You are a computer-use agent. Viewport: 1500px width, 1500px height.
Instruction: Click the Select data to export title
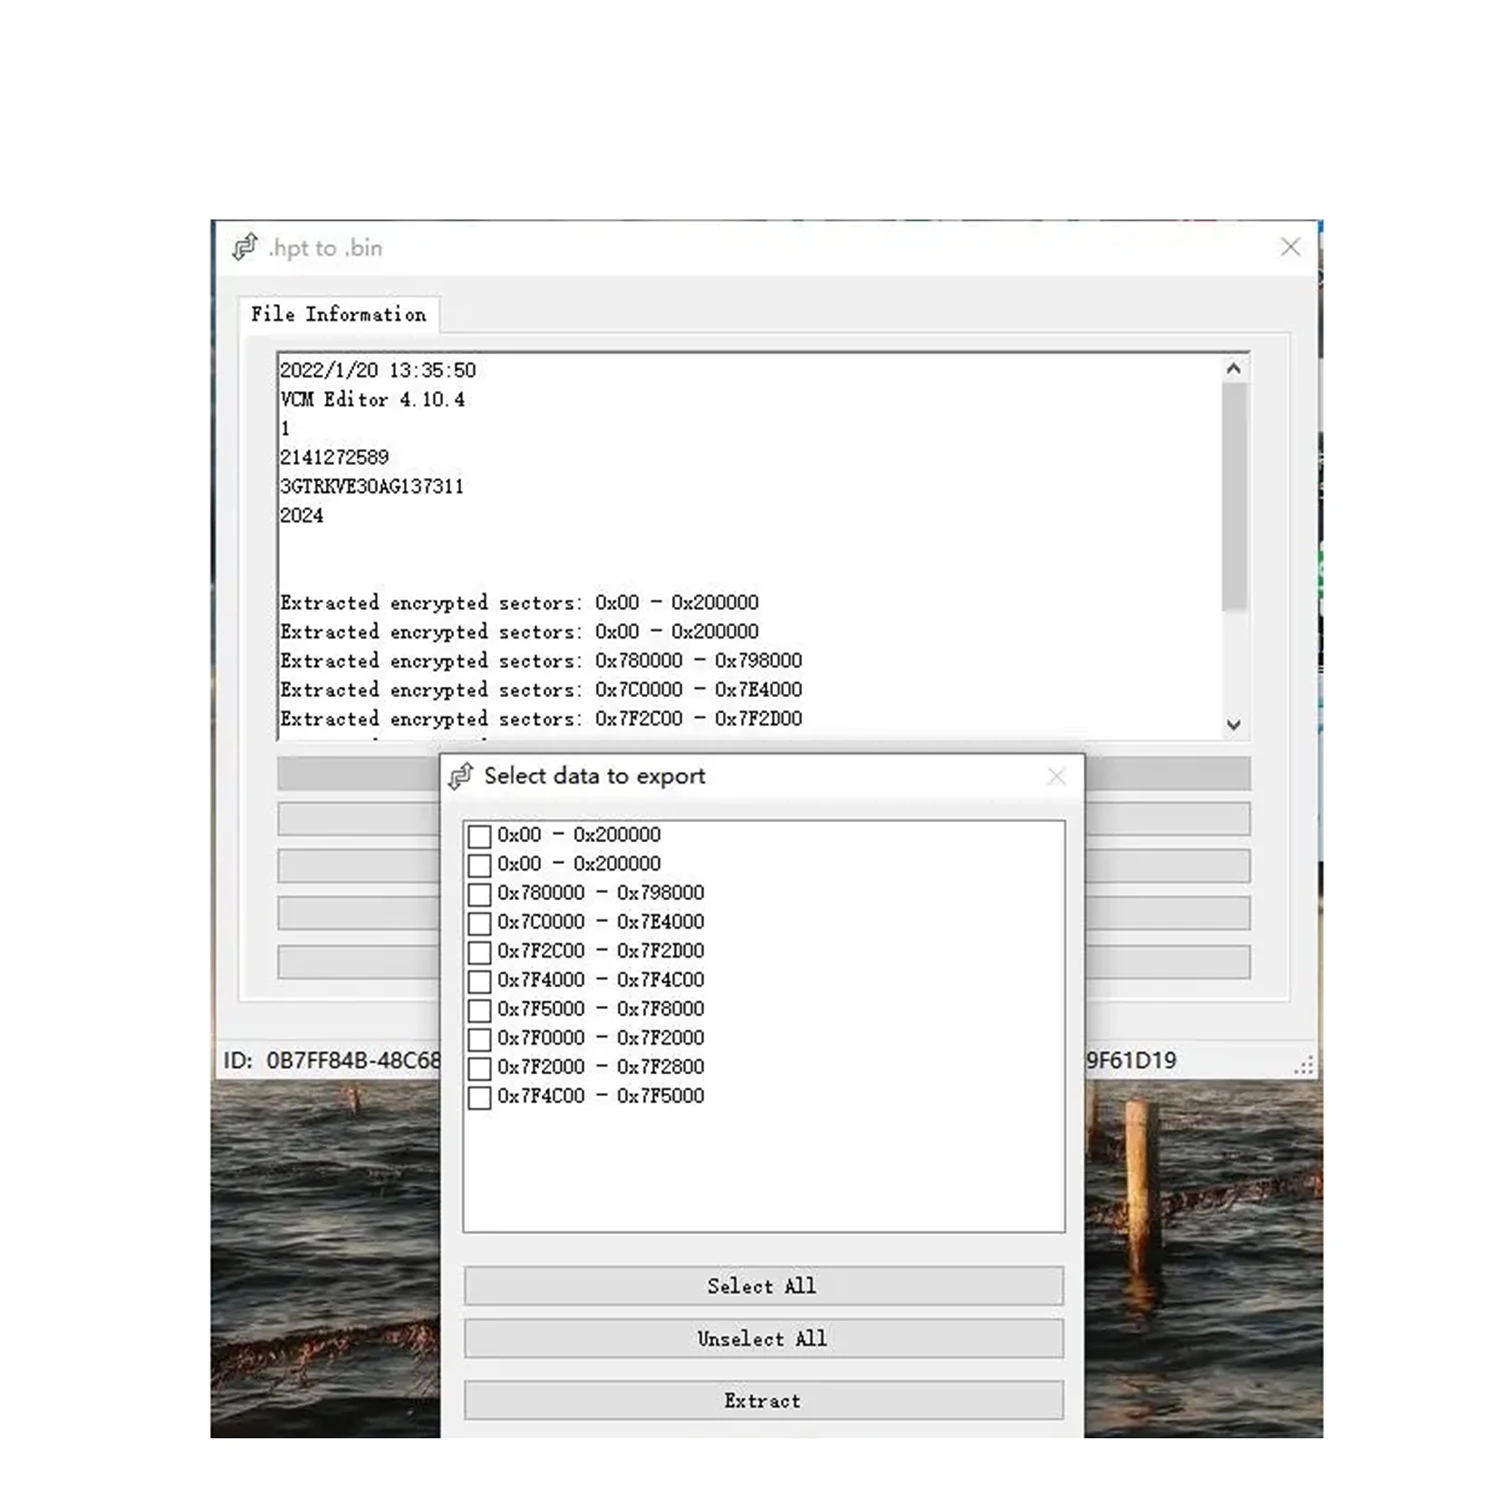click(595, 776)
